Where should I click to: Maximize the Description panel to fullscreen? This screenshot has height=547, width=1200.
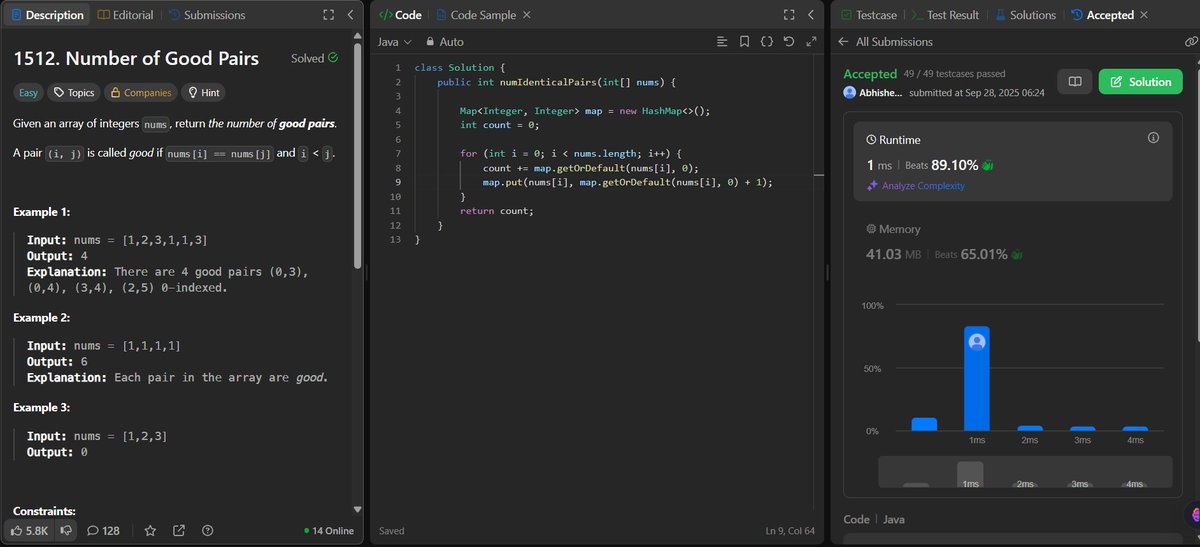pos(328,15)
